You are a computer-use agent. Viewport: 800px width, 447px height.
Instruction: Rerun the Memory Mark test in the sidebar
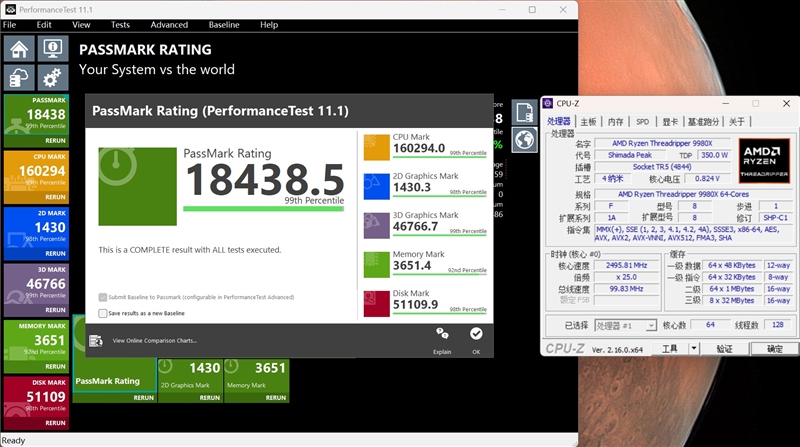coord(55,366)
